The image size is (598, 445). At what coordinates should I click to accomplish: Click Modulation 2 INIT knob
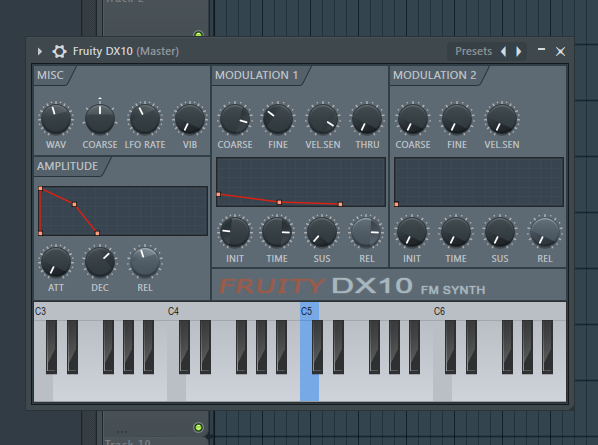pos(412,232)
